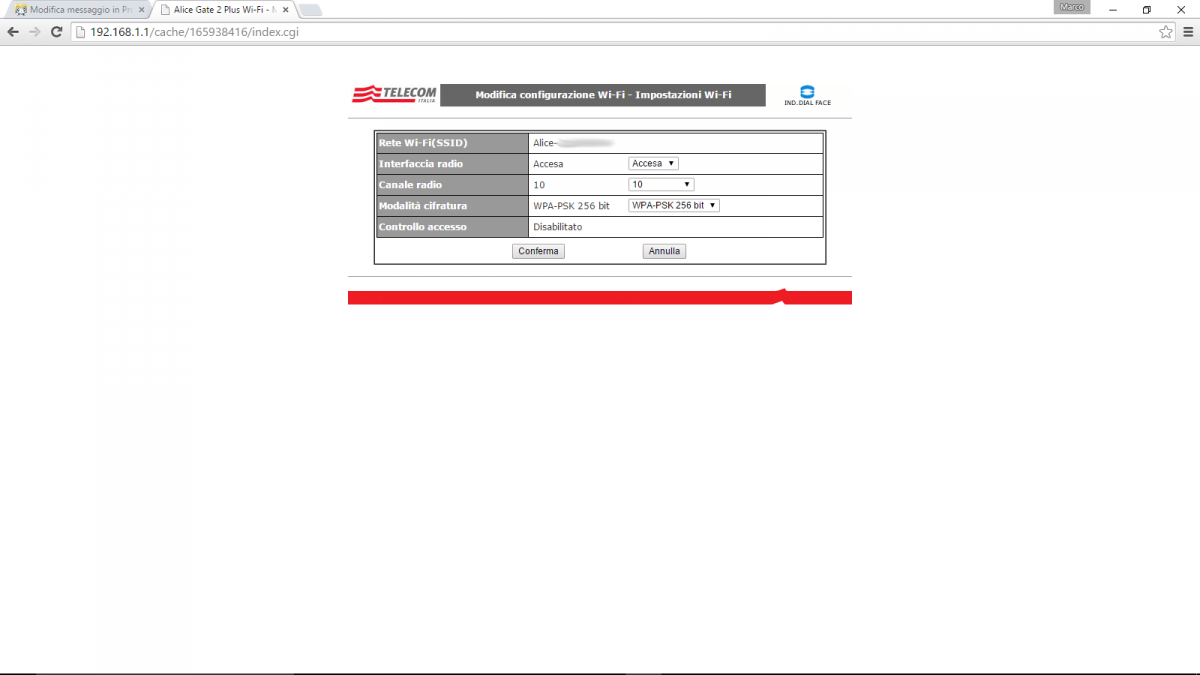Click the address bar URL field
This screenshot has width=1200, height=675.
pyautogui.click(x=600, y=32)
